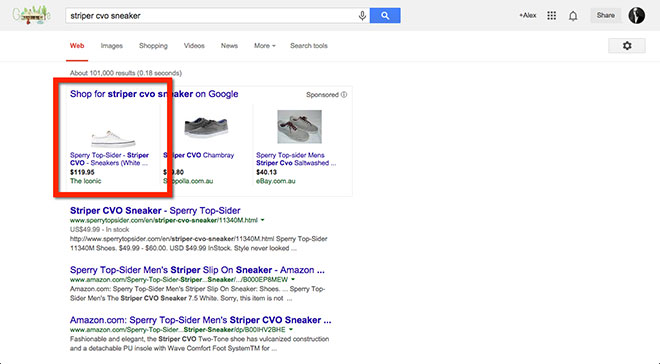The height and width of the screenshot is (364, 660).
Task: Open Search tools options
Action: coord(309,45)
